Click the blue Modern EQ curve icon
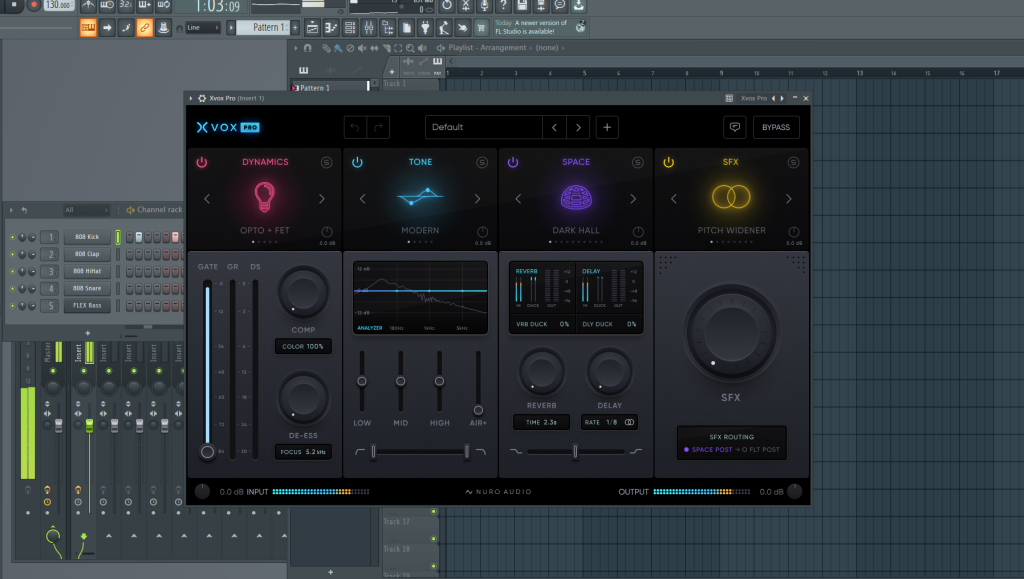 coord(420,196)
